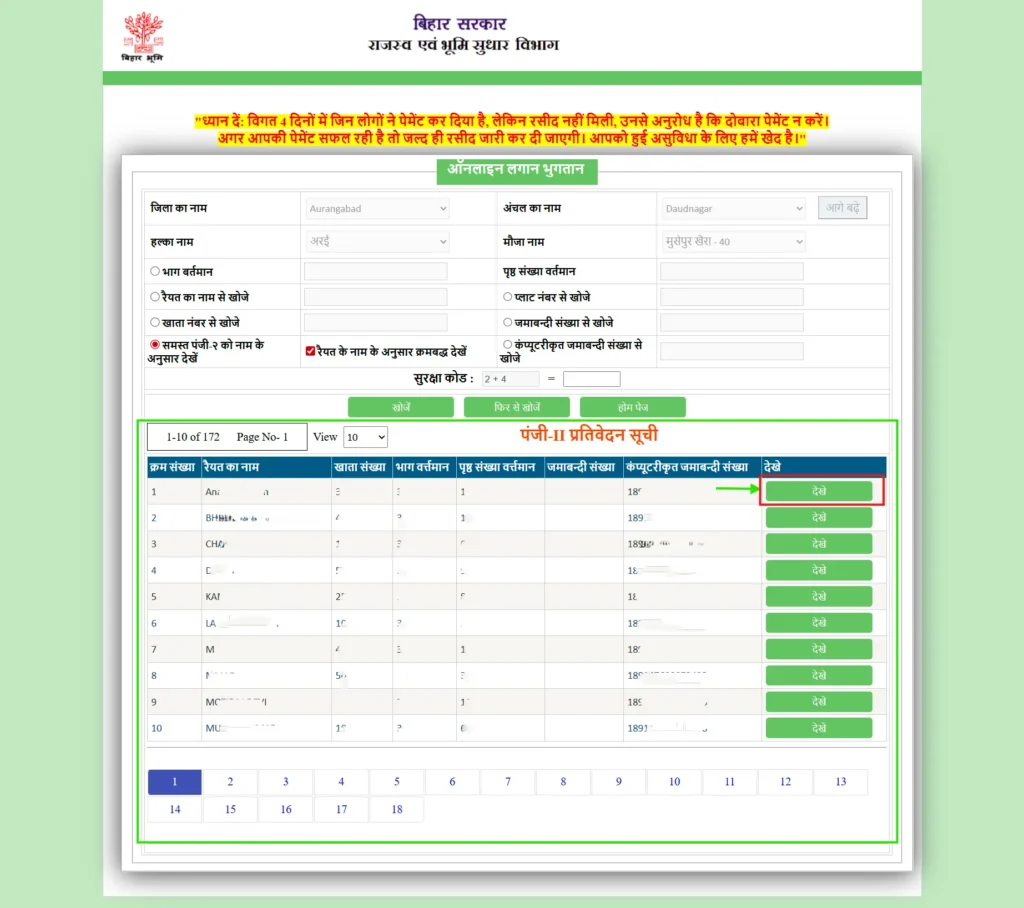Toggle रैयत के नाम के अनुसार क्रमबद्ध checkbox

pyautogui.click(x=310, y=351)
